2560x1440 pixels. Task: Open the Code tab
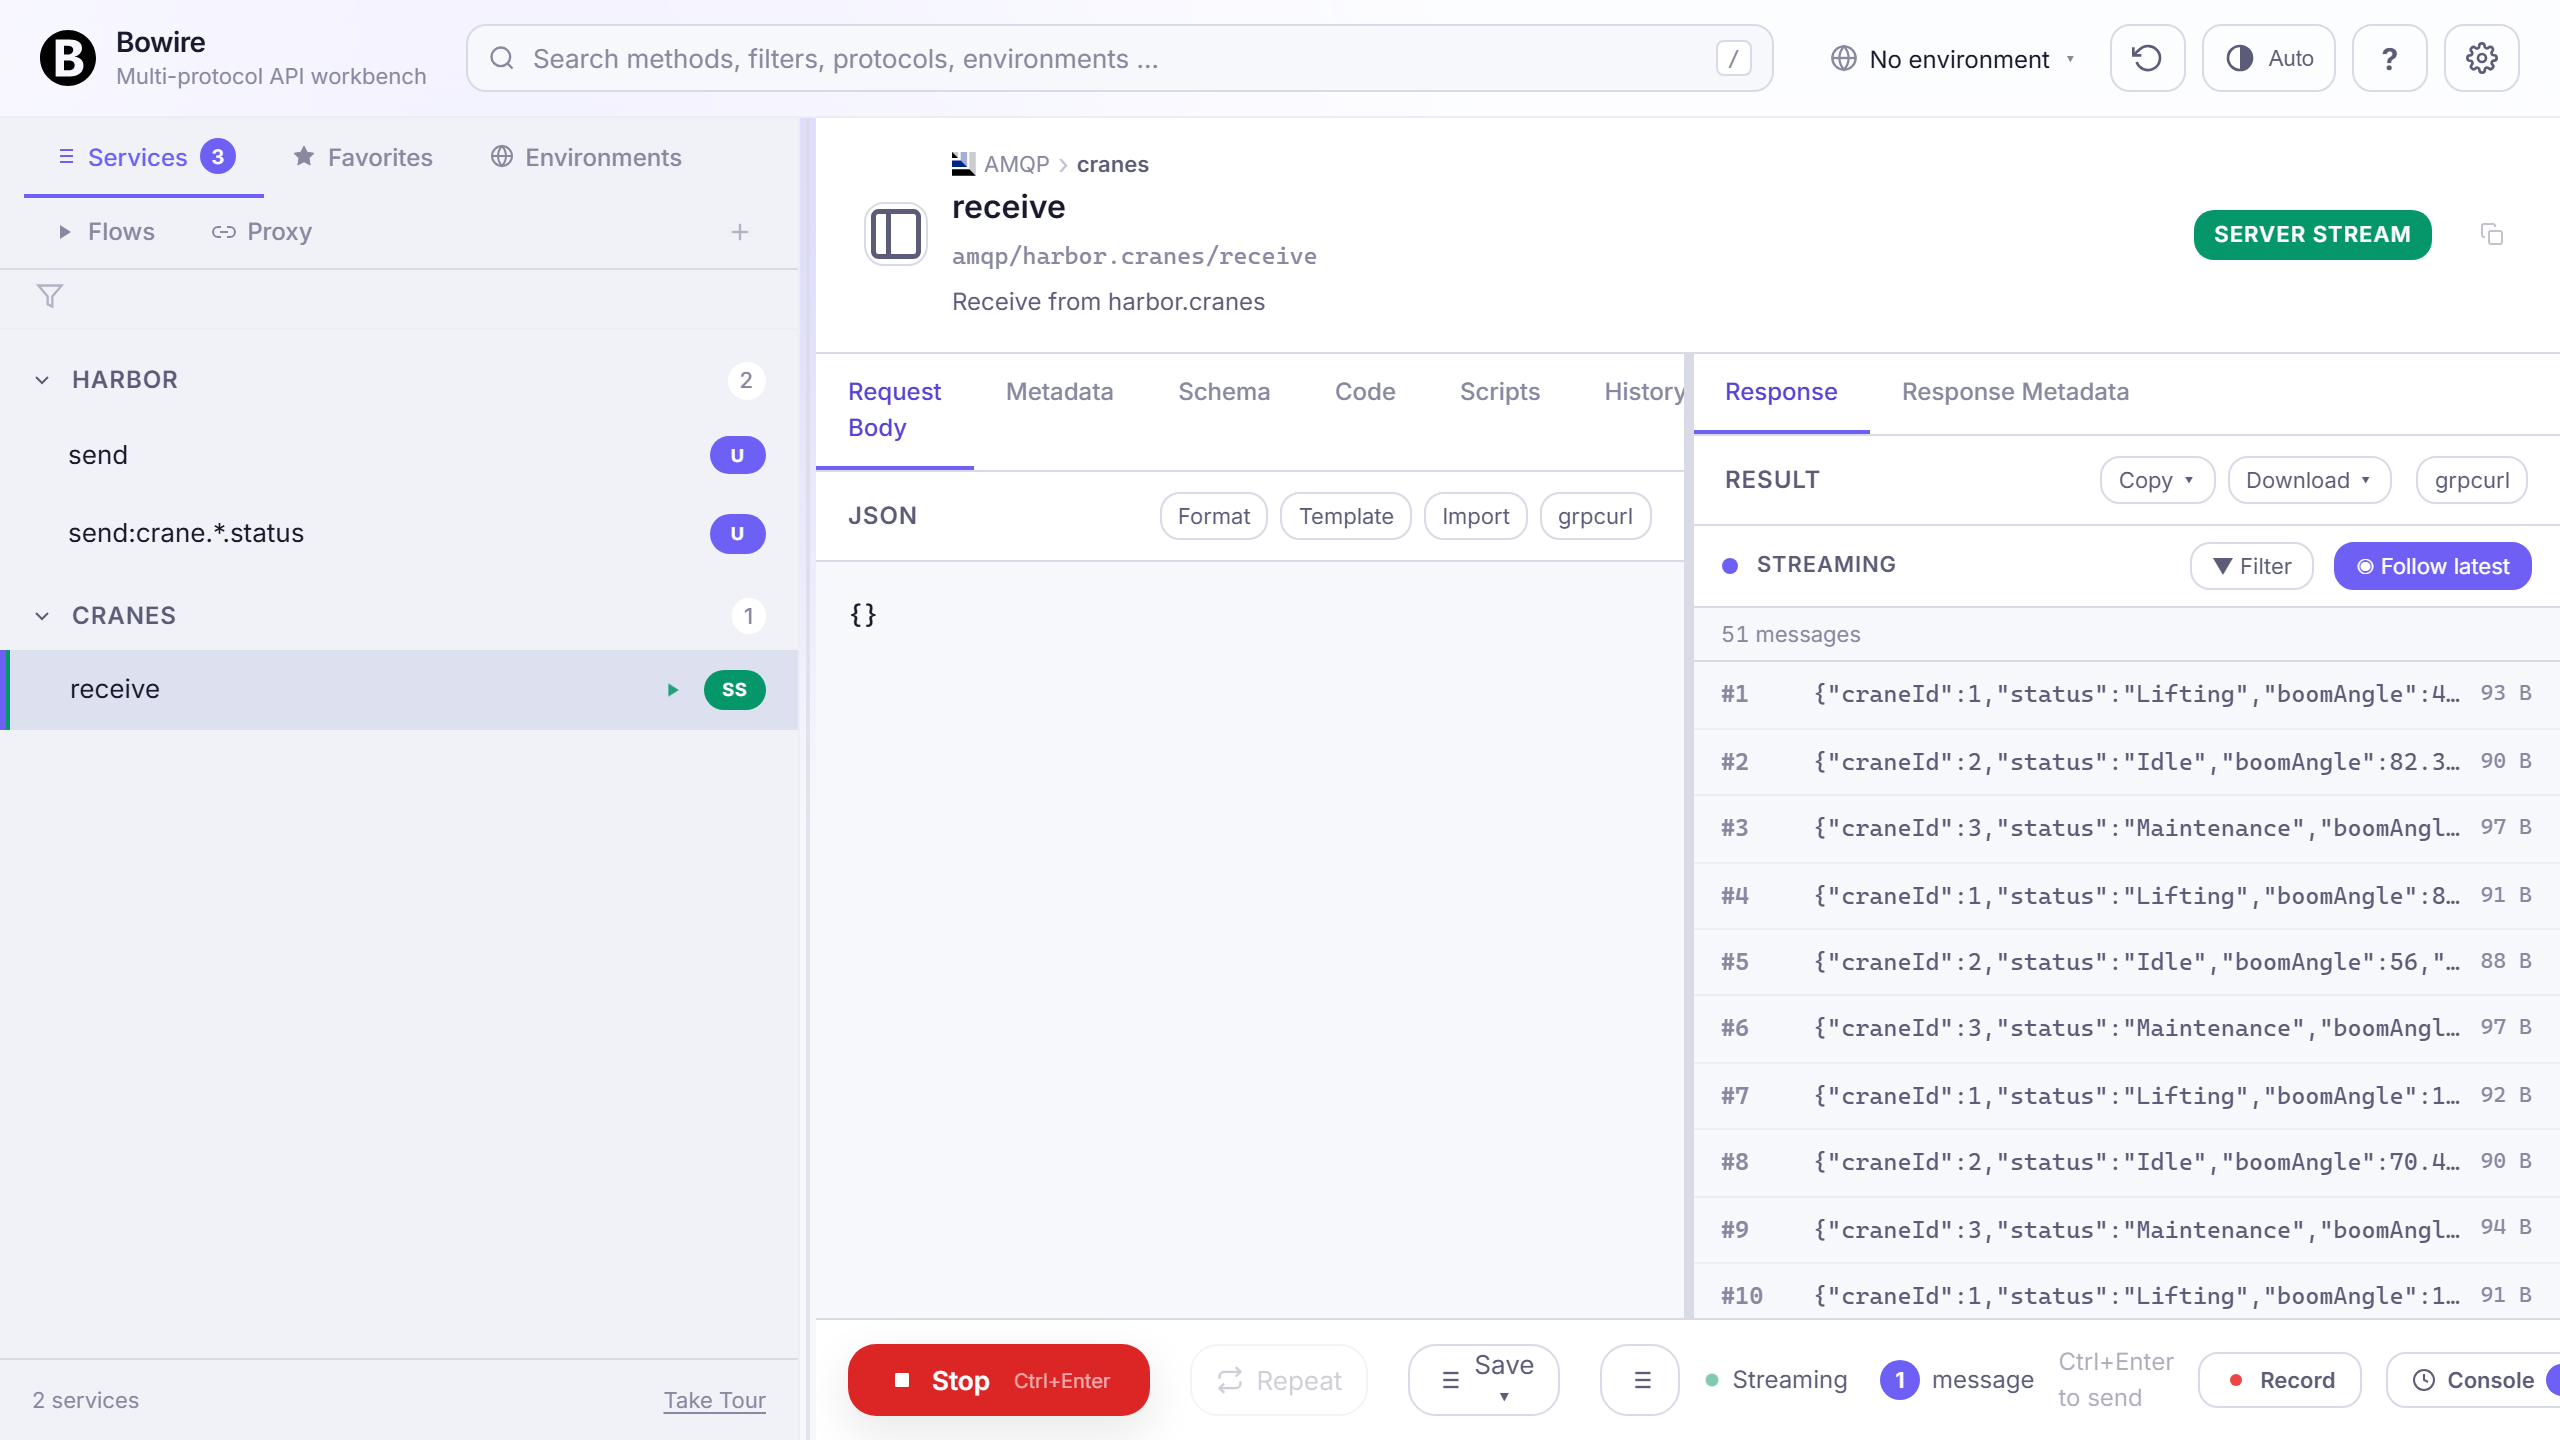click(1365, 392)
